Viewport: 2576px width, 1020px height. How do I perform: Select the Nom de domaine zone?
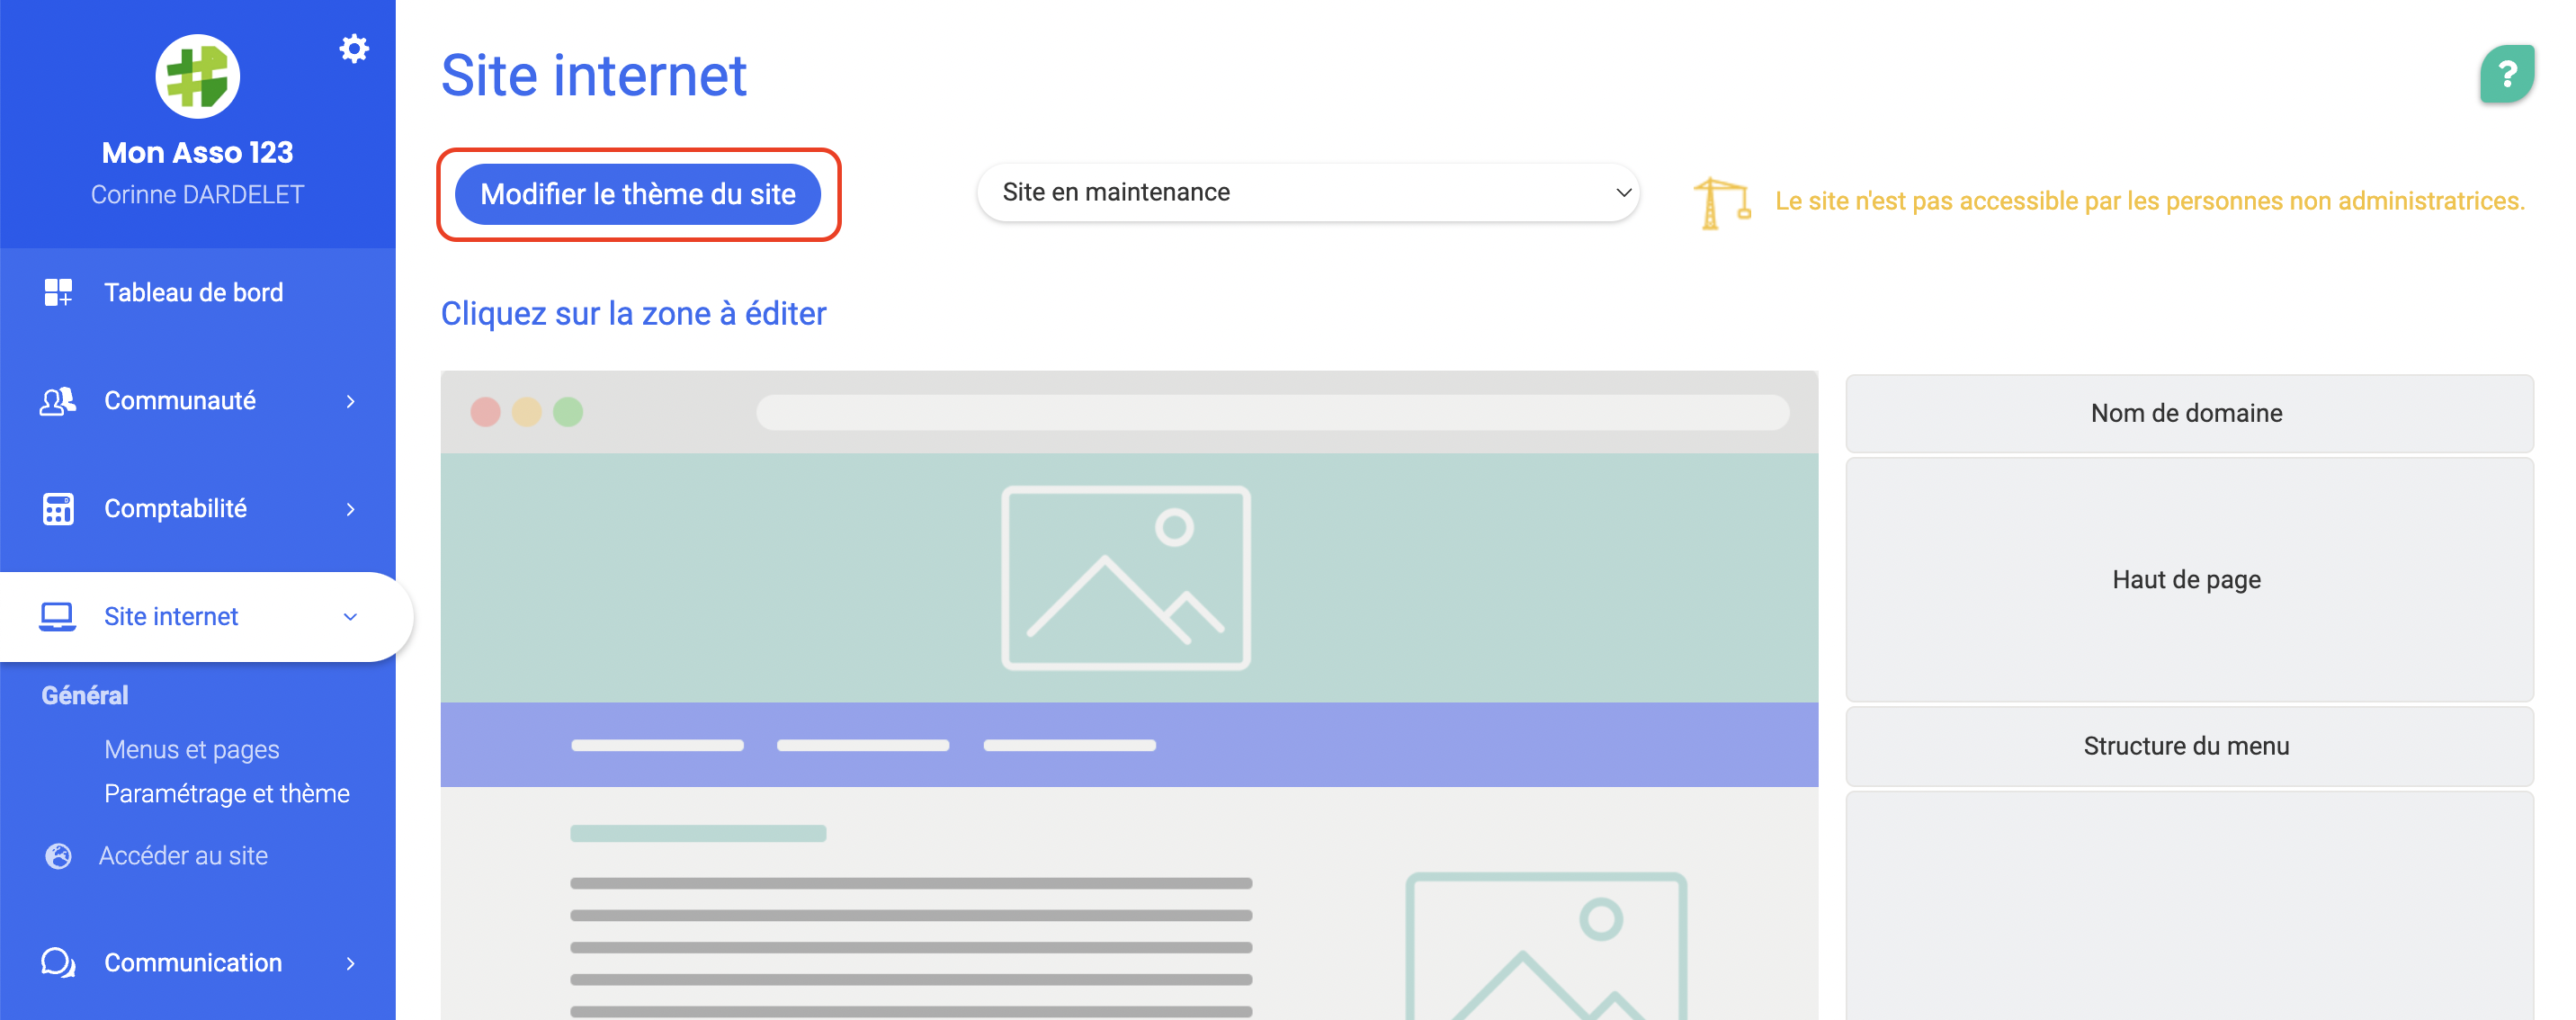[2188, 413]
